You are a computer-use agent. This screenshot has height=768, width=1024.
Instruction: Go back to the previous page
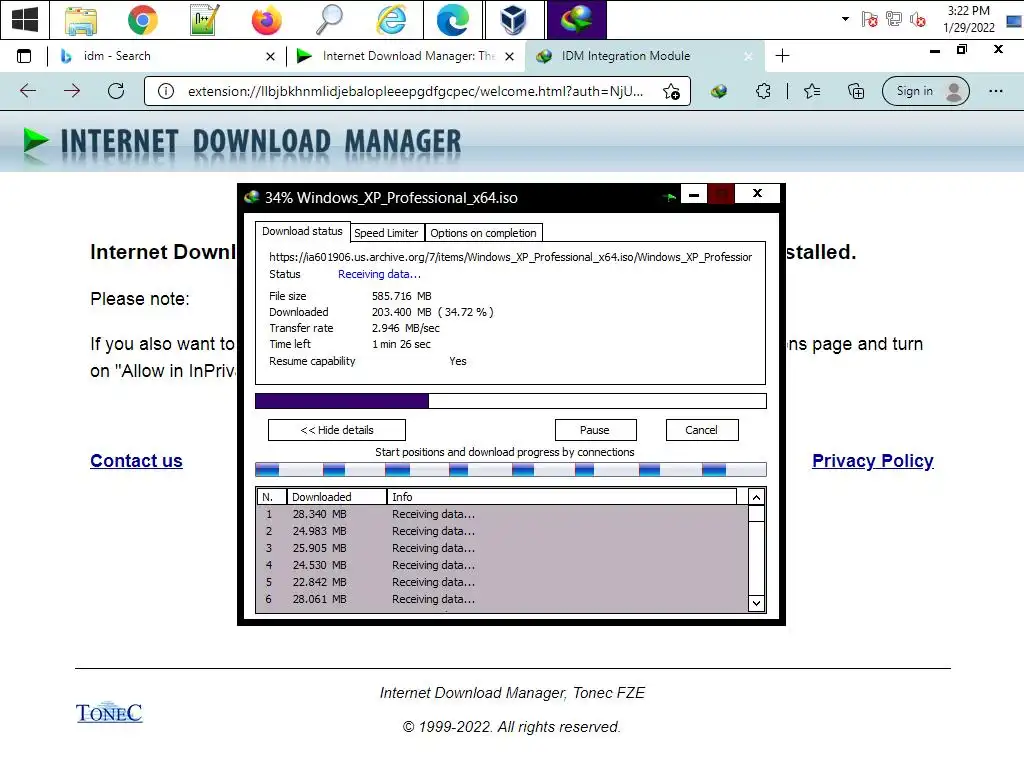tap(28, 91)
